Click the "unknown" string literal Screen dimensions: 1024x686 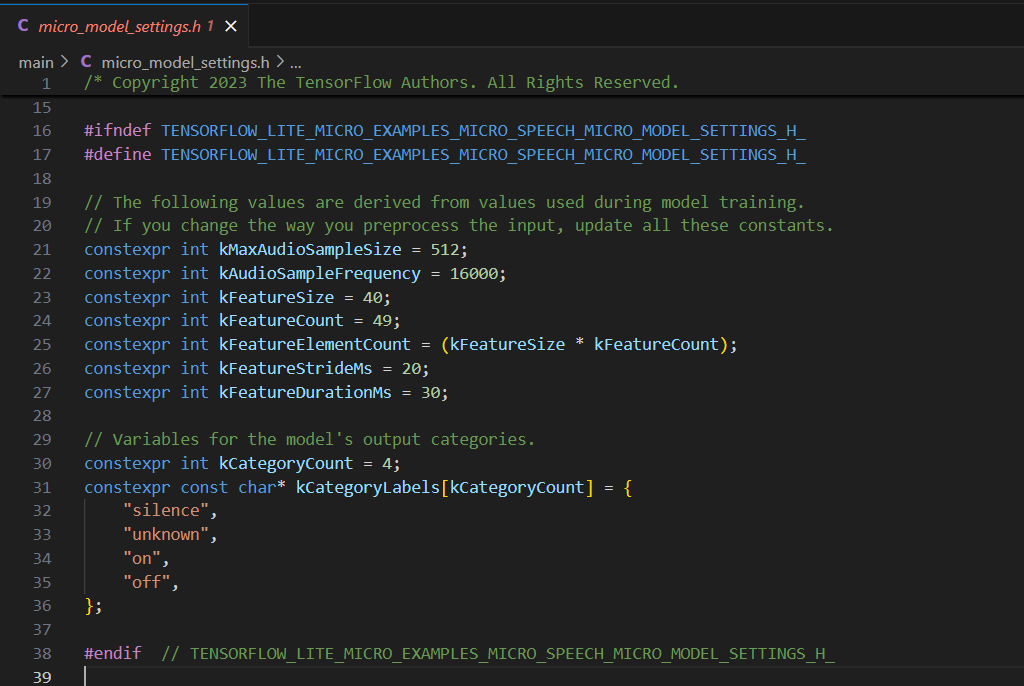click(166, 535)
